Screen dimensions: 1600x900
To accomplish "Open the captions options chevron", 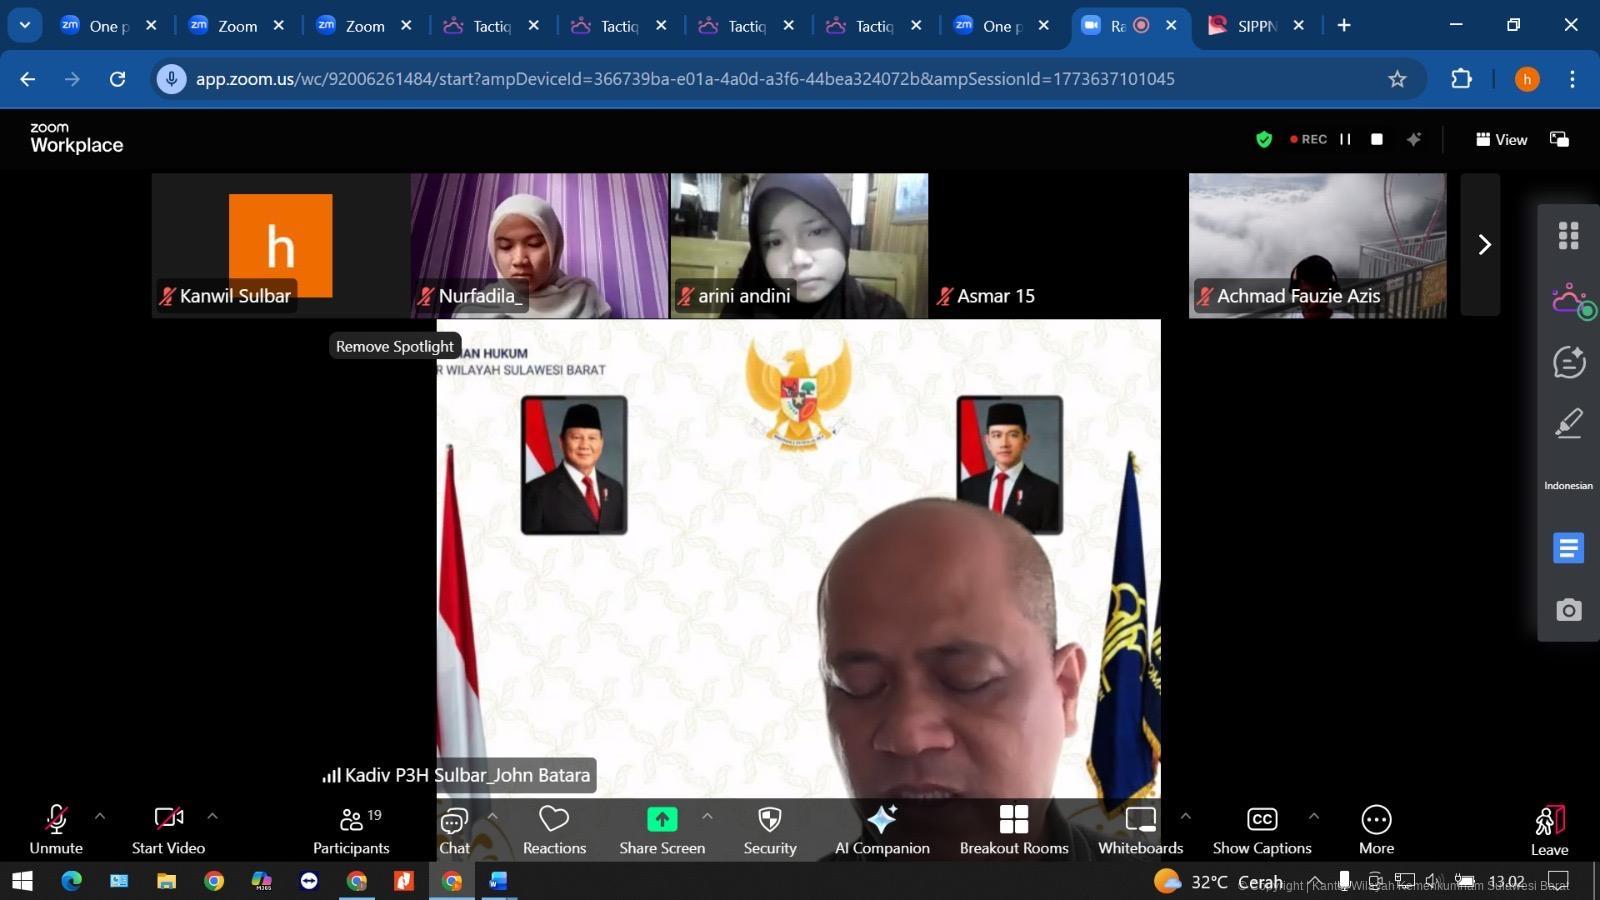I will (x=1312, y=816).
